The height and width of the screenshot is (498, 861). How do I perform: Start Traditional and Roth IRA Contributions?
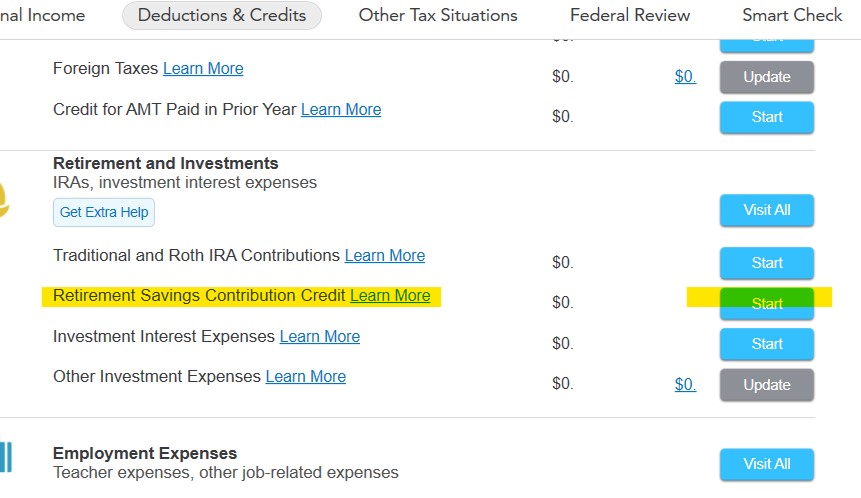point(767,263)
